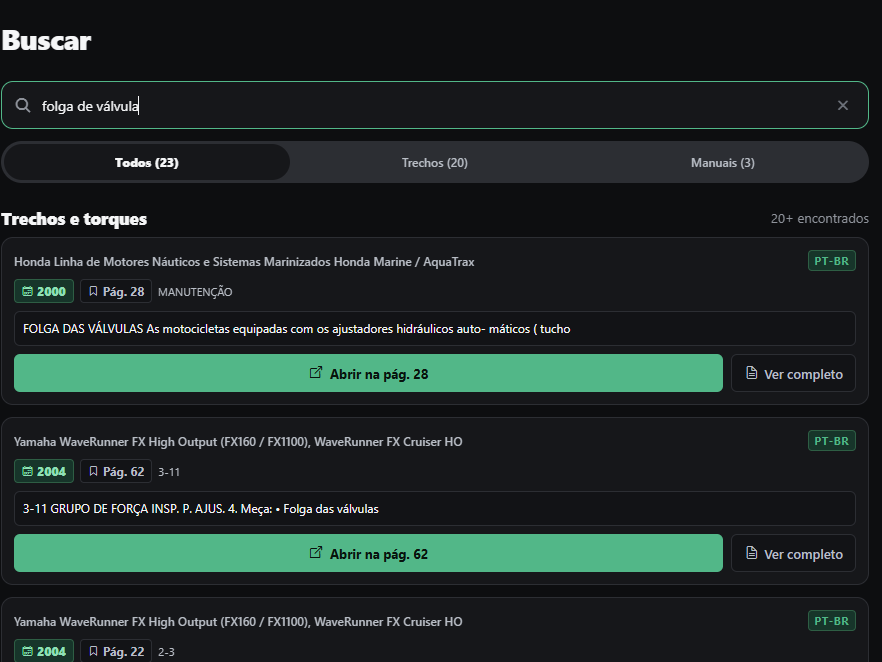Click the GRUPO DE FORÇA excerpt
Screen dimensions: 882x662
tap(435, 508)
